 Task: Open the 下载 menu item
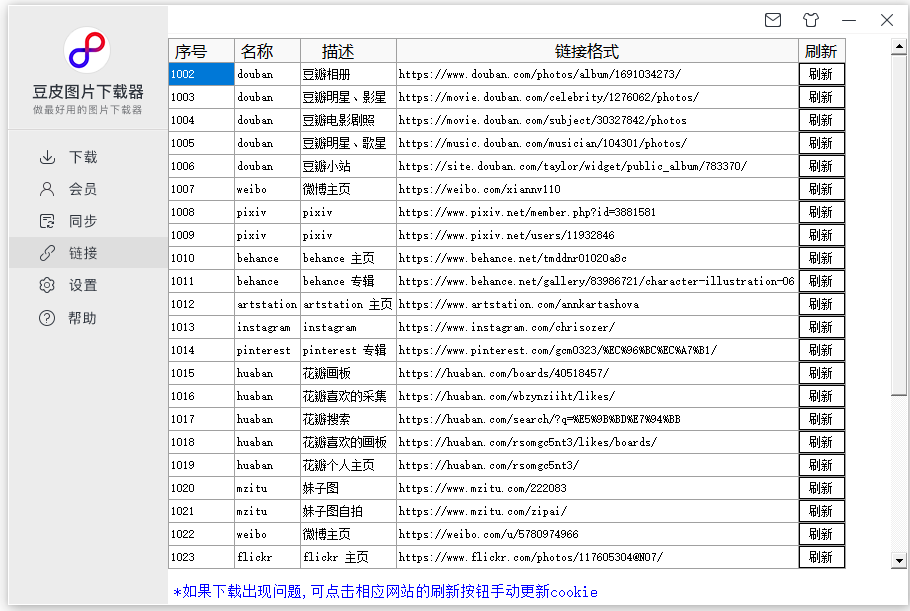coord(88,157)
